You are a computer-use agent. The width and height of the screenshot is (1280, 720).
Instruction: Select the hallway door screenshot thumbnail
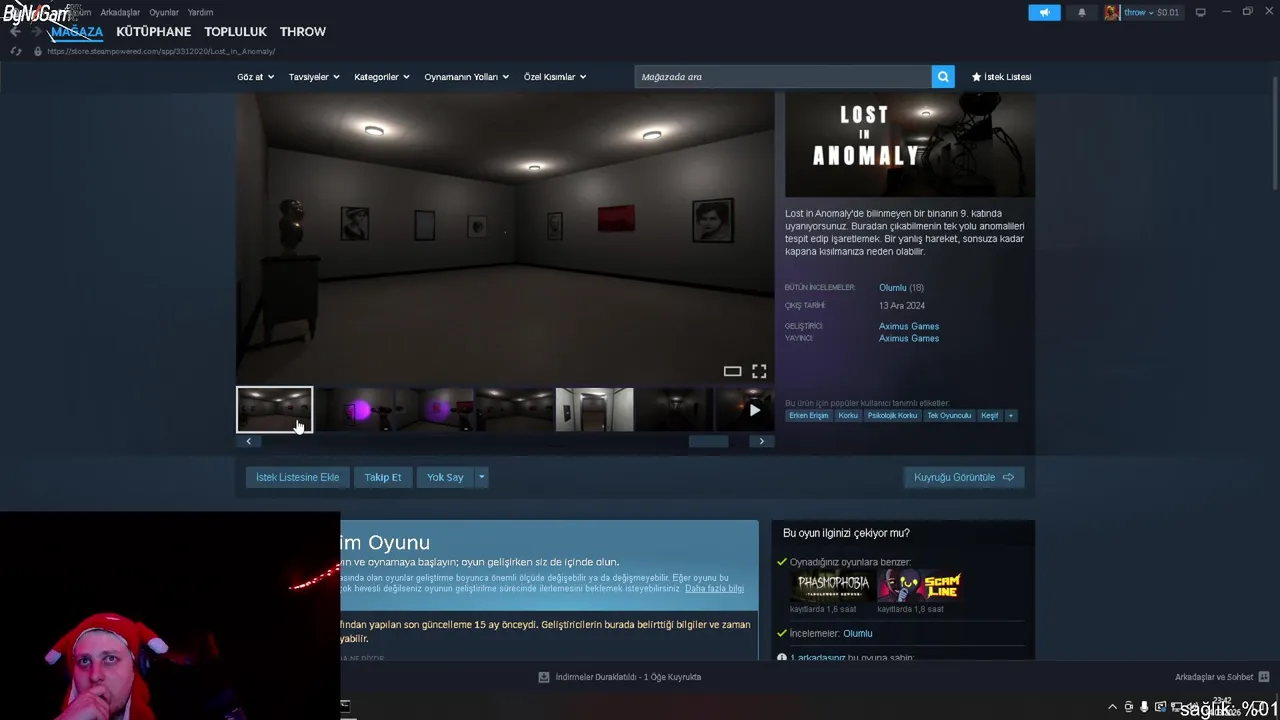(x=594, y=410)
